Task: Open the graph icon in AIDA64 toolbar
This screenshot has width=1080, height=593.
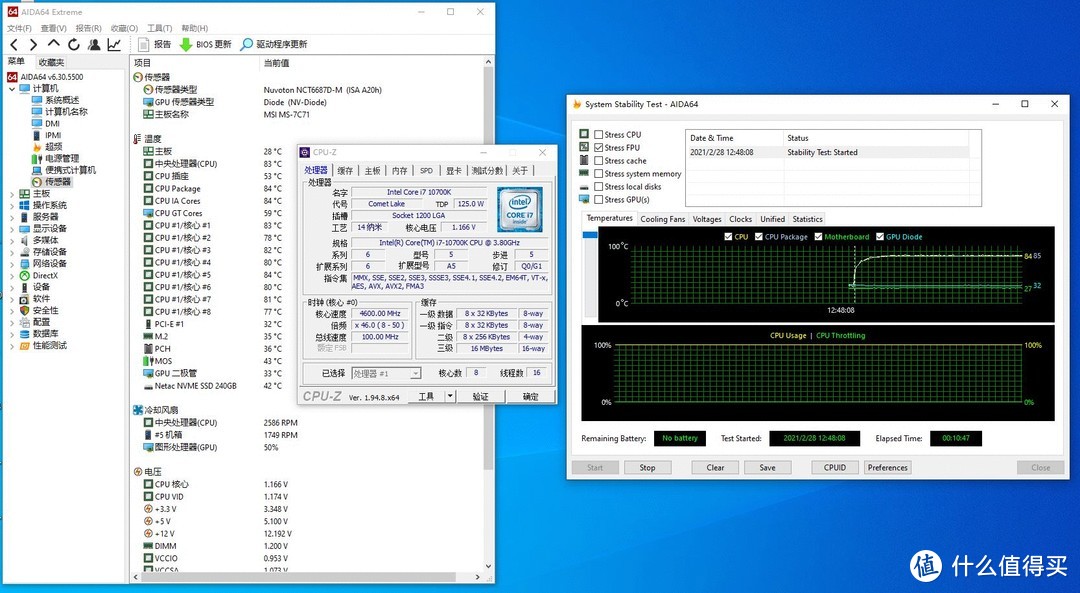Action: click(114, 45)
